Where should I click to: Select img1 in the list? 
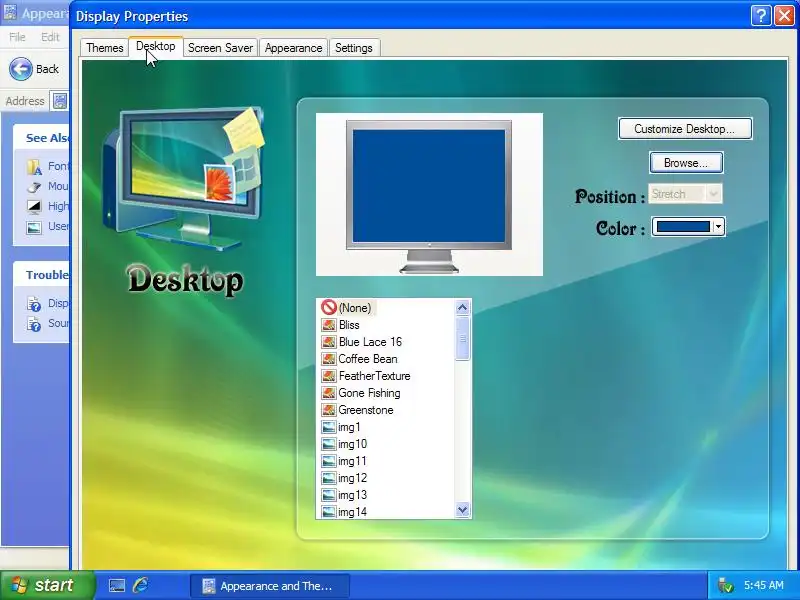point(349,427)
